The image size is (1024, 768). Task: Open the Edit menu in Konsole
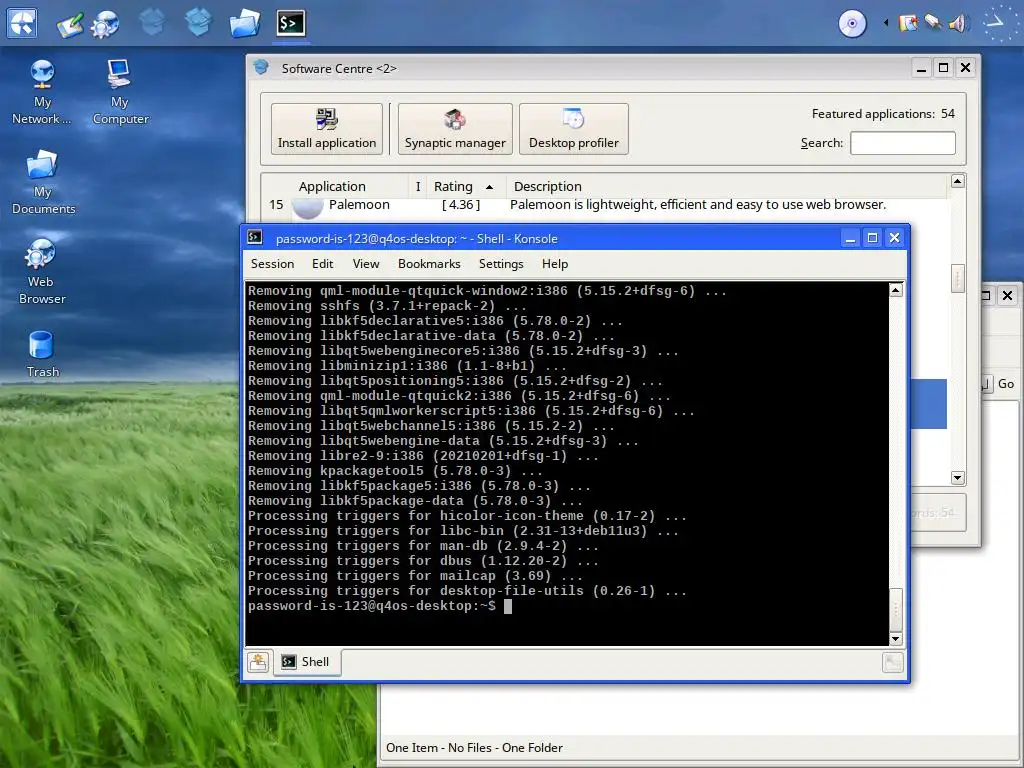click(x=323, y=264)
